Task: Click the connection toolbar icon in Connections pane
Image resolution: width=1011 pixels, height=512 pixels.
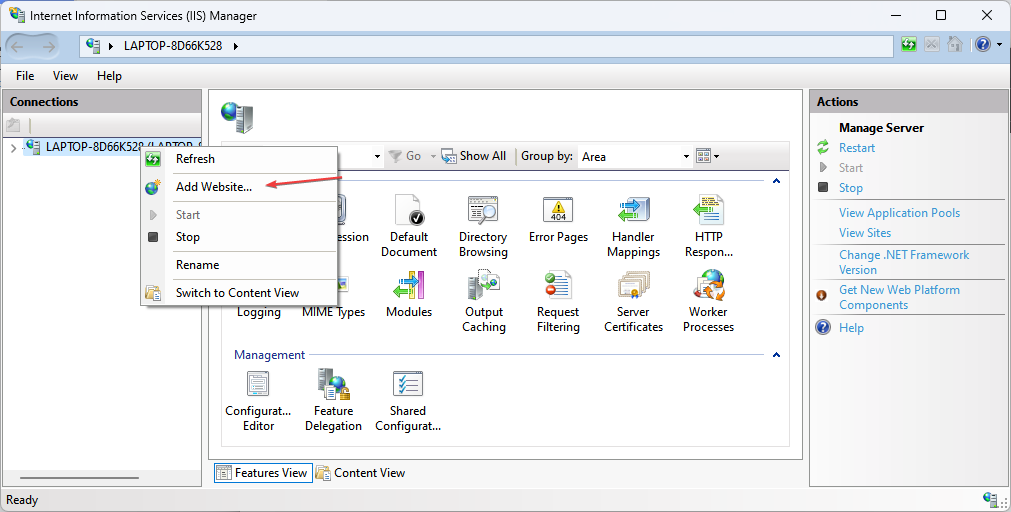Action: (14, 125)
